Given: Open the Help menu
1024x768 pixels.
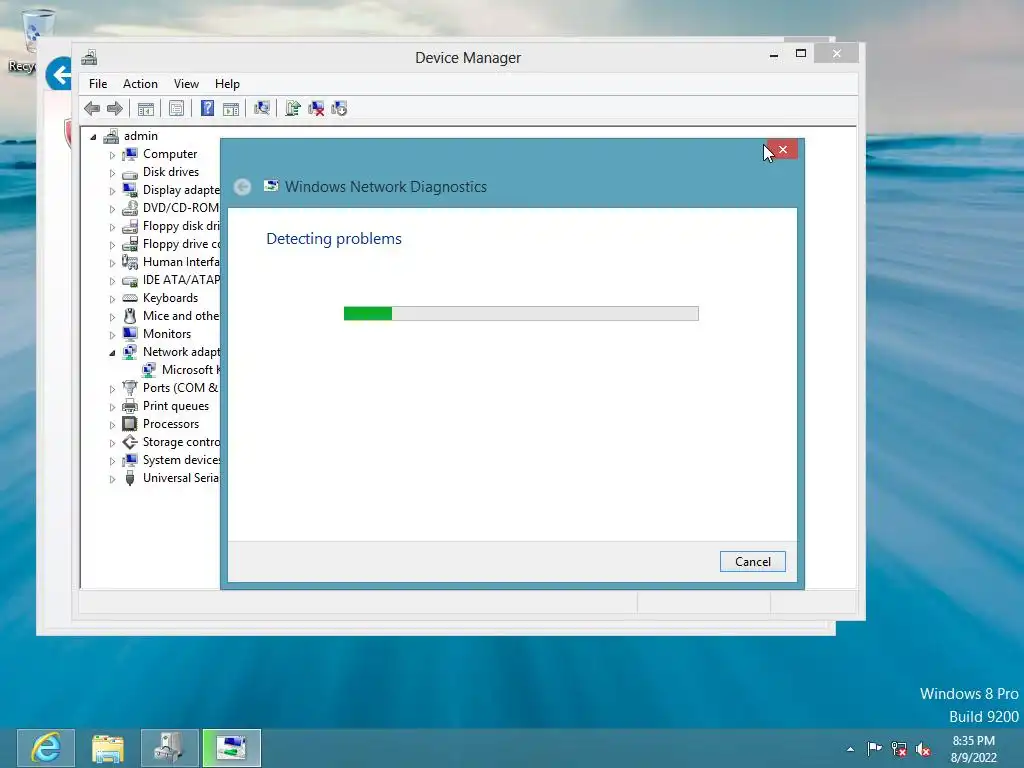Looking at the screenshot, I should click(227, 84).
